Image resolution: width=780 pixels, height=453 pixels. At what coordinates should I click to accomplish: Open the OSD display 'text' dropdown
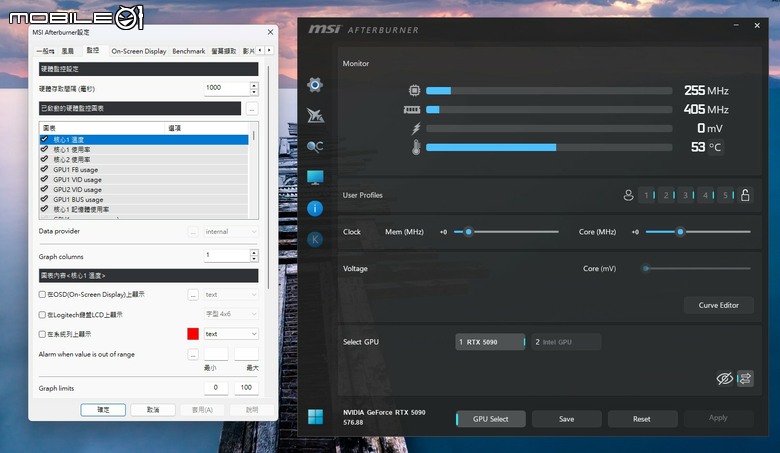click(x=231, y=294)
